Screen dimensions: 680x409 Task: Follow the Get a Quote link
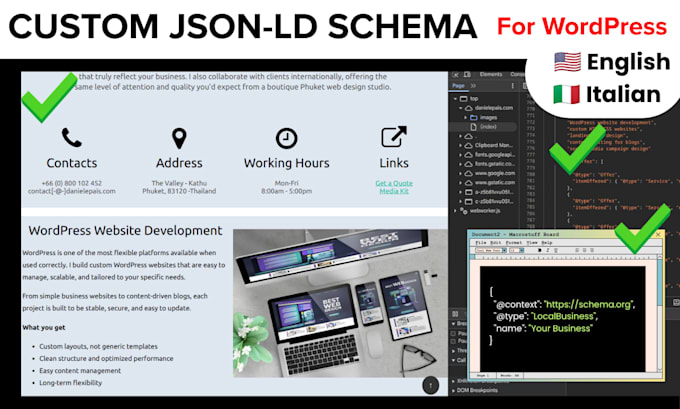click(x=394, y=183)
